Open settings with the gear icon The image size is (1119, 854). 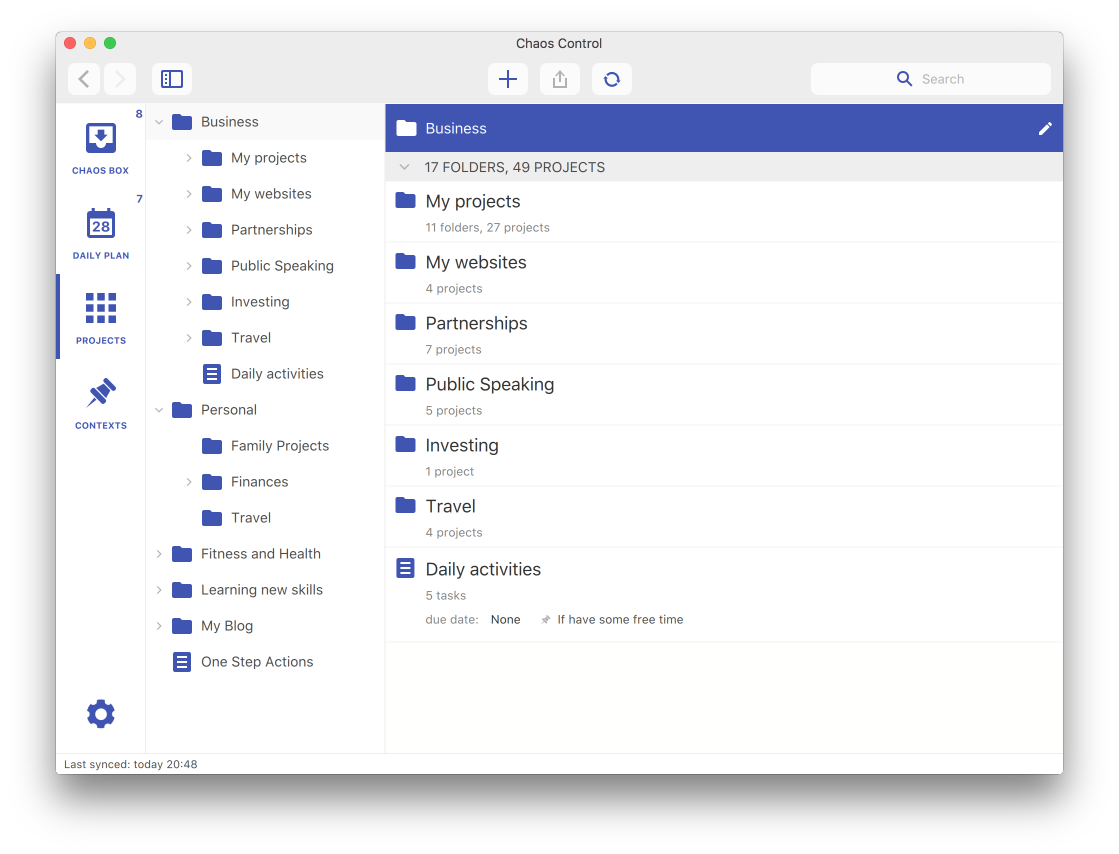click(100, 713)
